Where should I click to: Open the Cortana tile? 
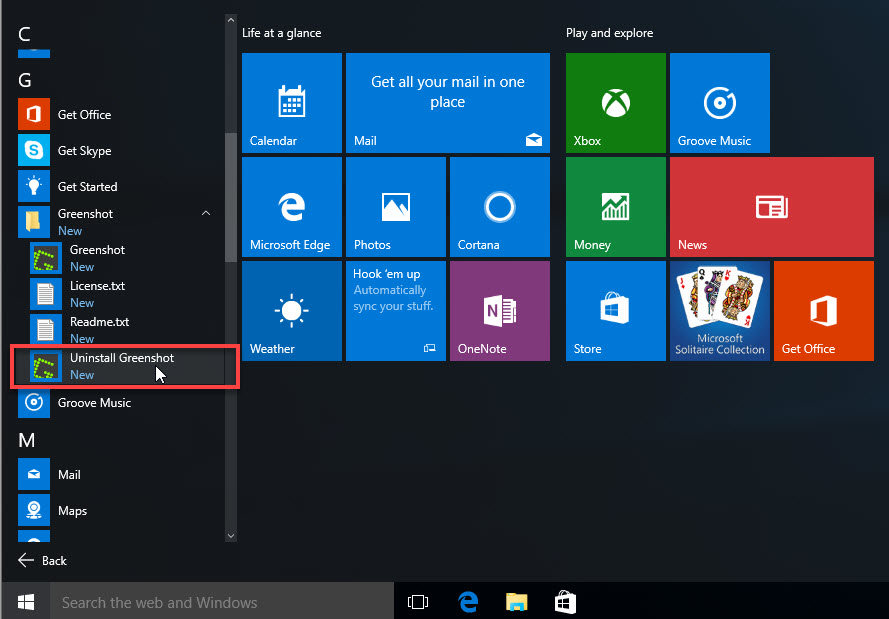[x=499, y=207]
